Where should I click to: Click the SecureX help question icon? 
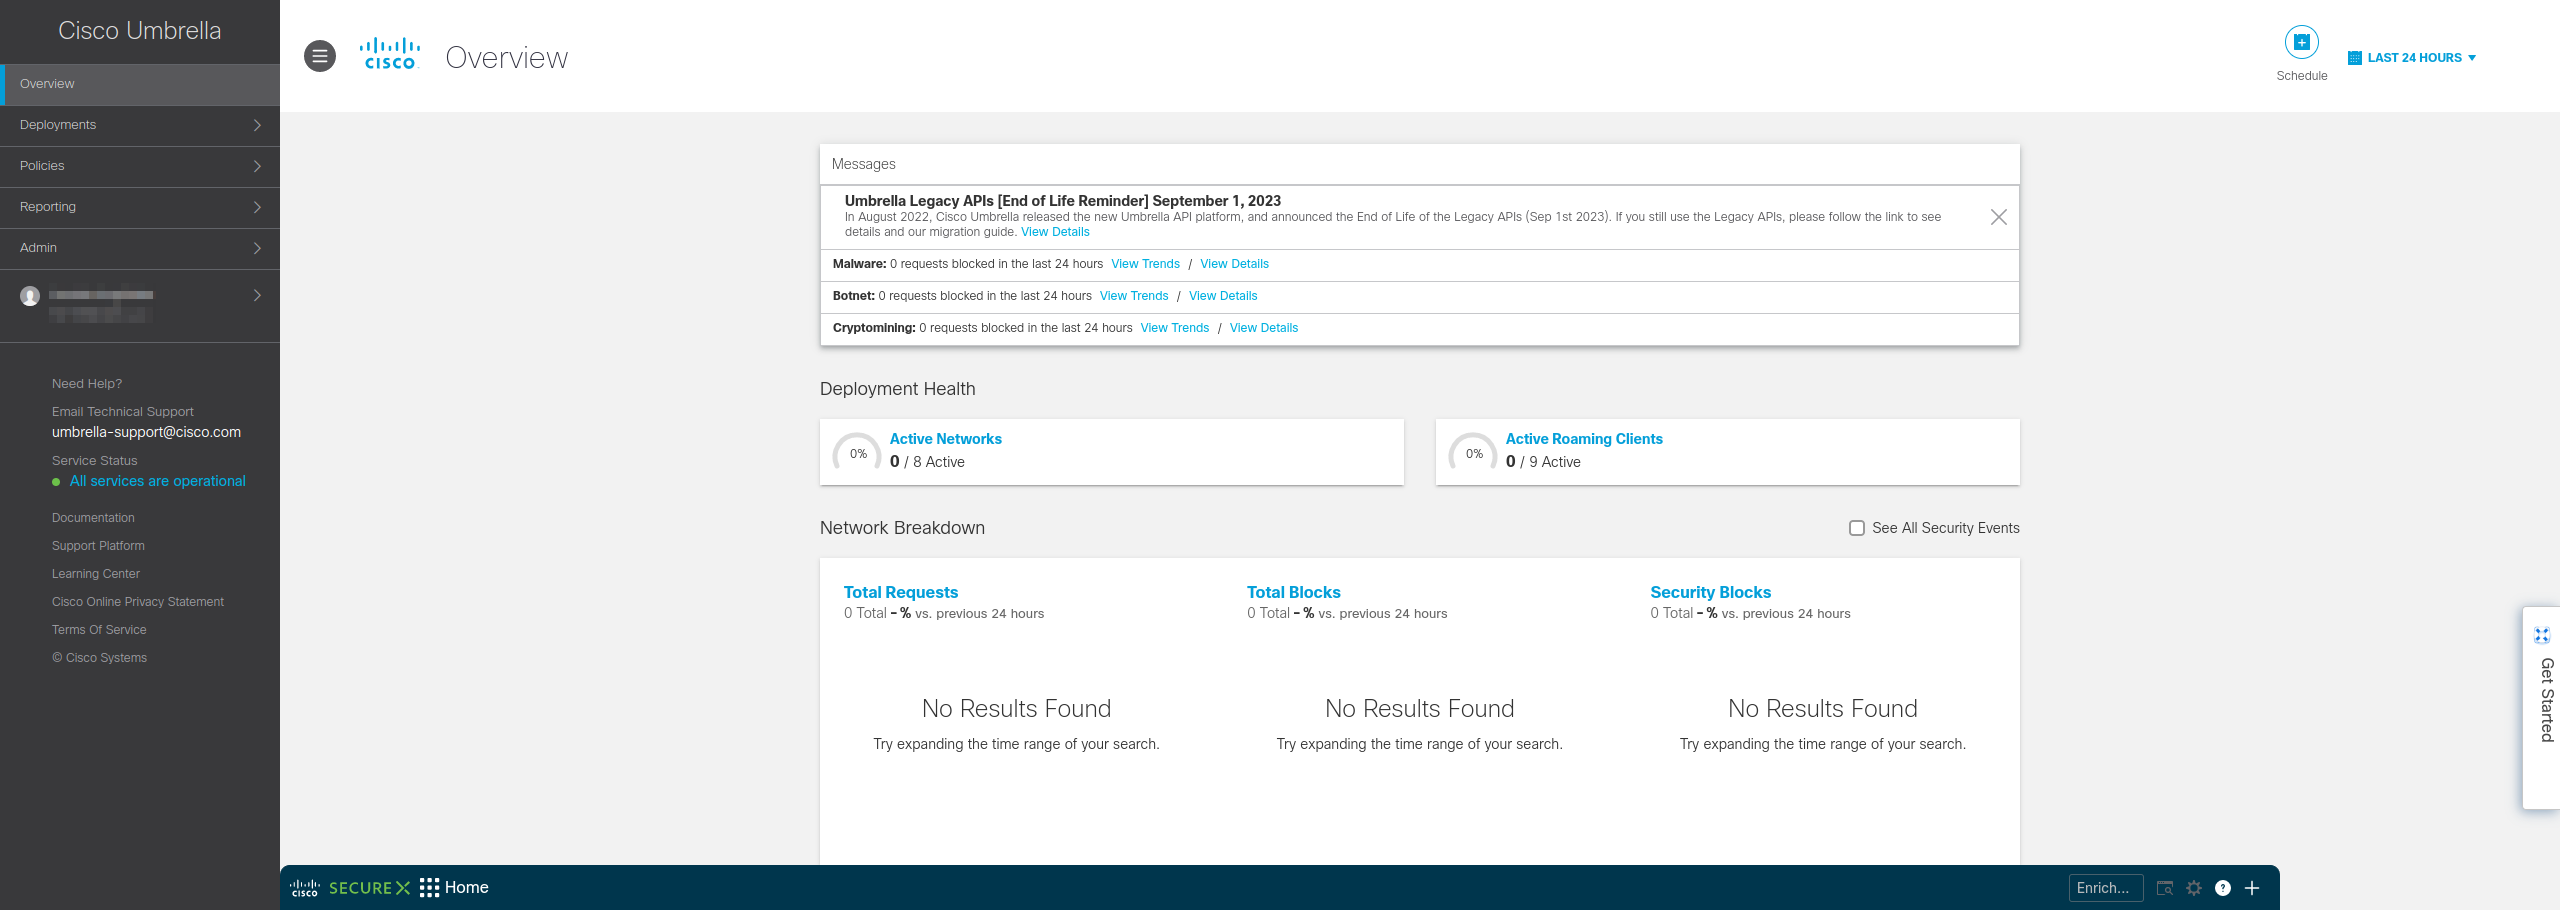click(x=2222, y=888)
